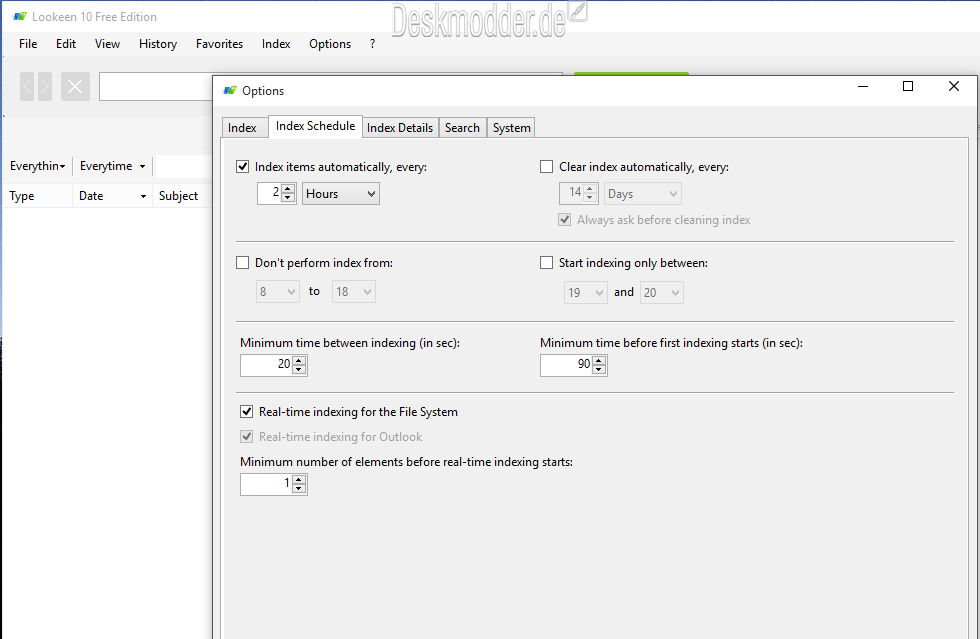Open the 19 hour dropdown
This screenshot has height=639, width=980.
click(x=586, y=293)
